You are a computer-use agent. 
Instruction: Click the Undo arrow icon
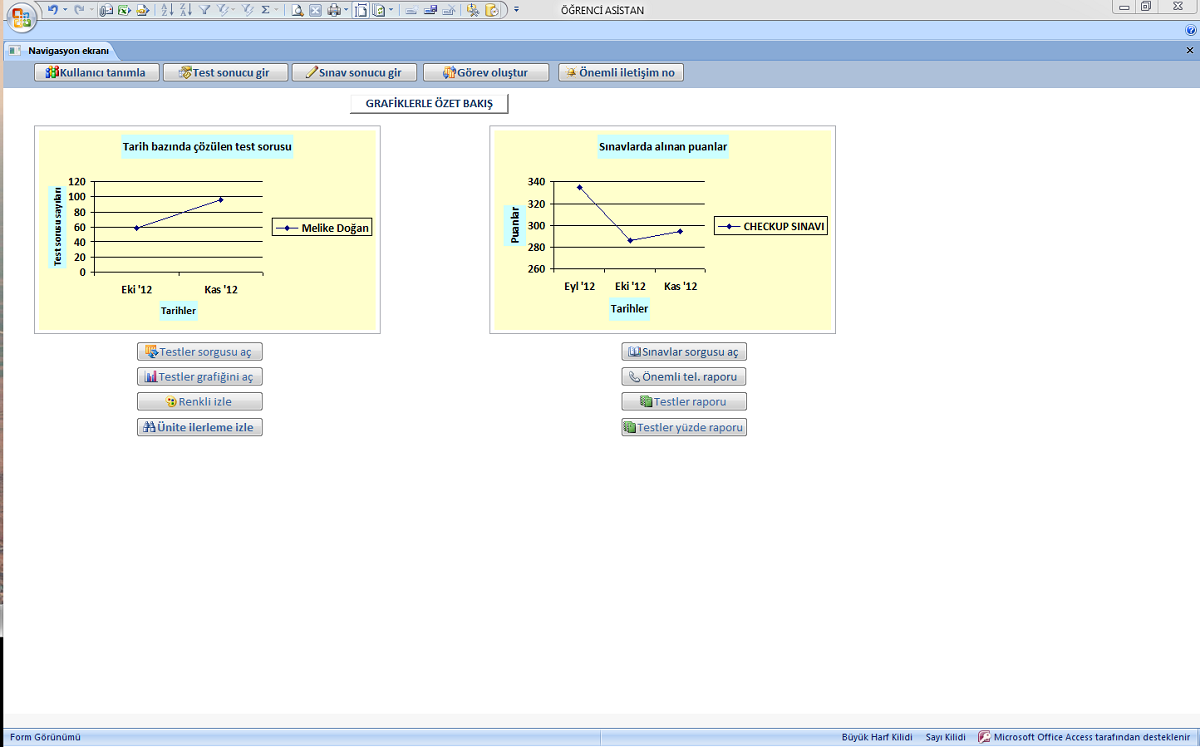(52, 10)
